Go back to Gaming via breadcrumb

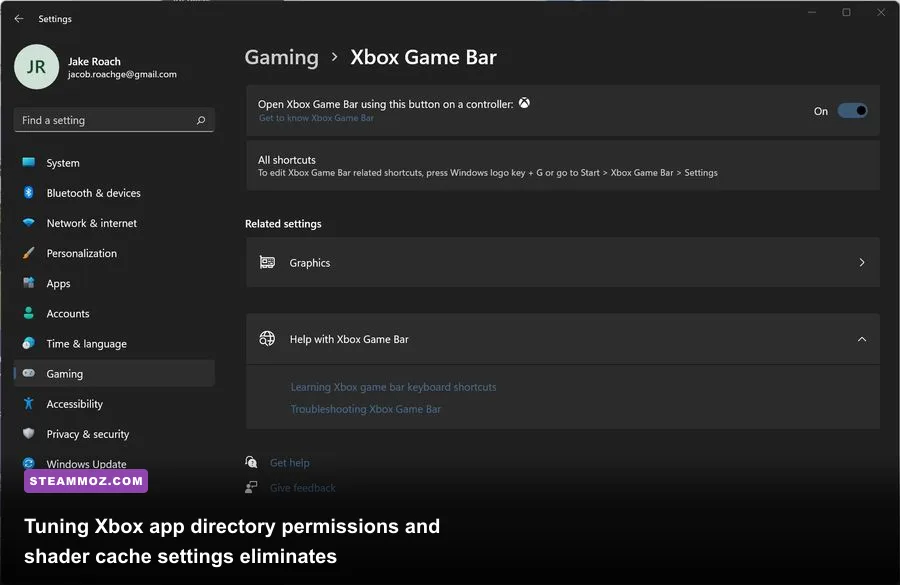pos(281,57)
